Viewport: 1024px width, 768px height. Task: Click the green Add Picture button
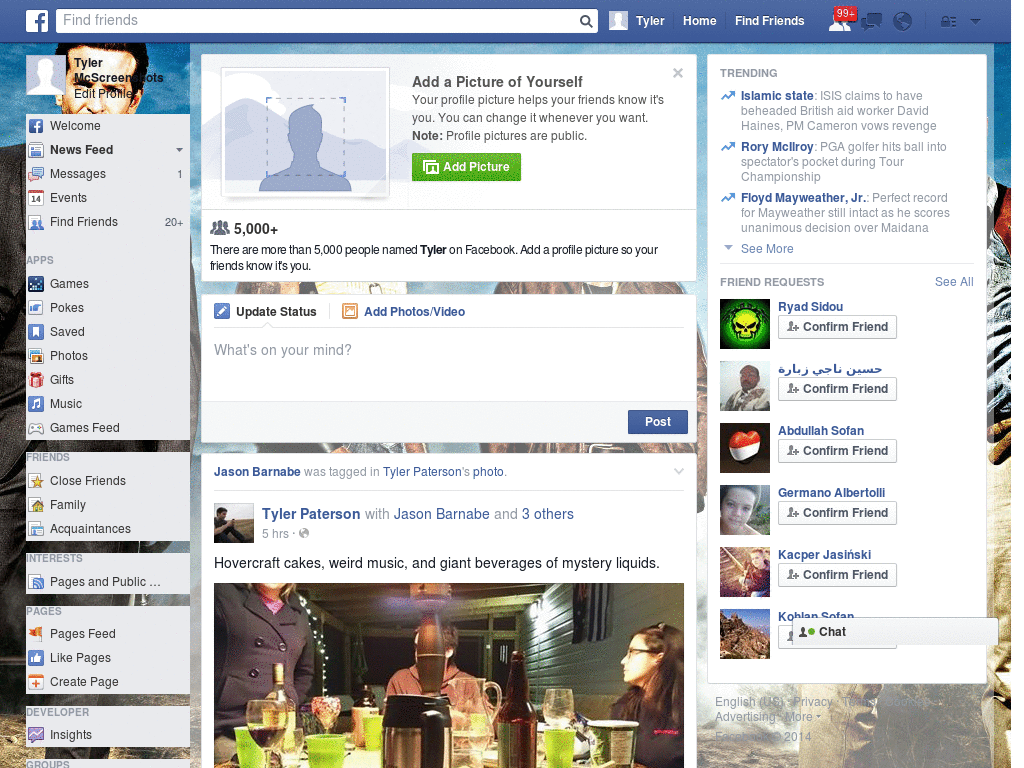[466, 167]
